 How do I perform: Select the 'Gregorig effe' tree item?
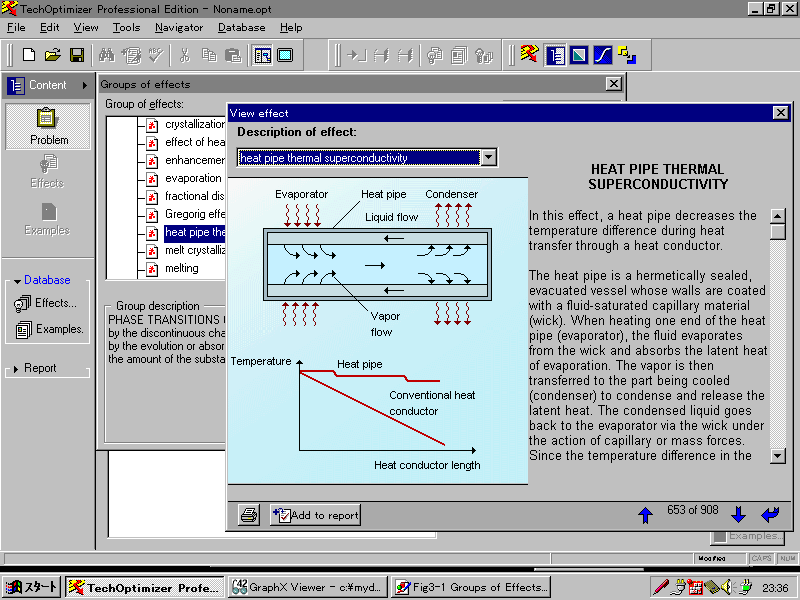pos(194,214)
